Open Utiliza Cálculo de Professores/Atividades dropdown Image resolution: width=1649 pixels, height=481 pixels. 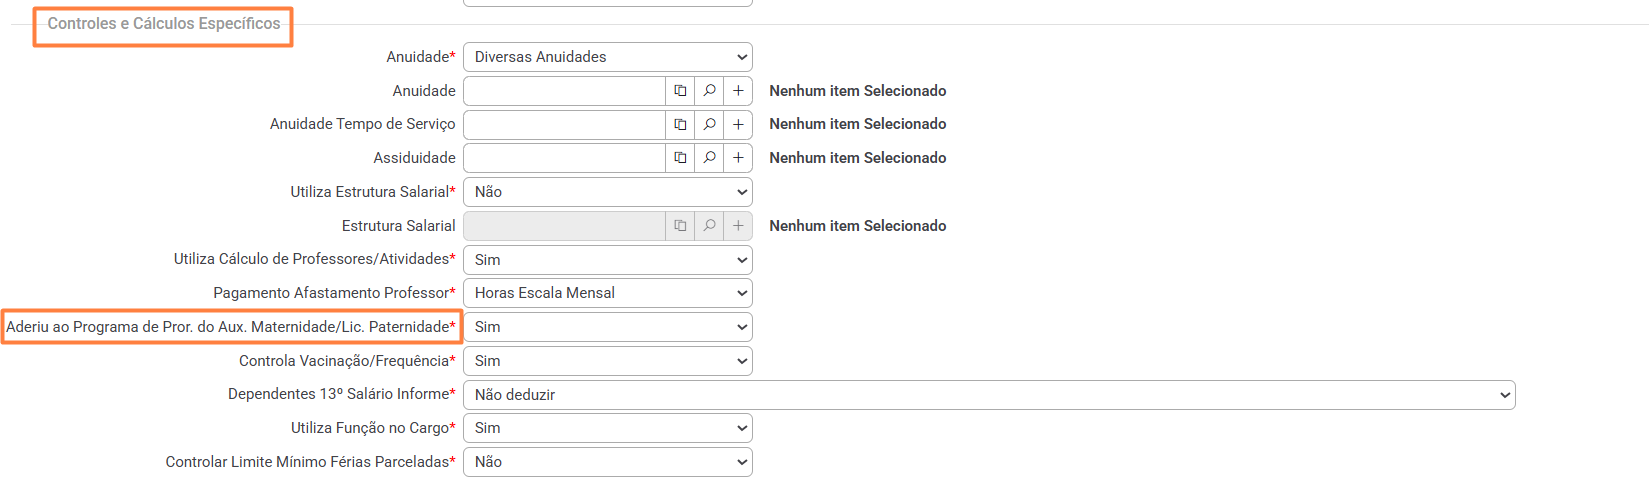[x=607, y=260]
